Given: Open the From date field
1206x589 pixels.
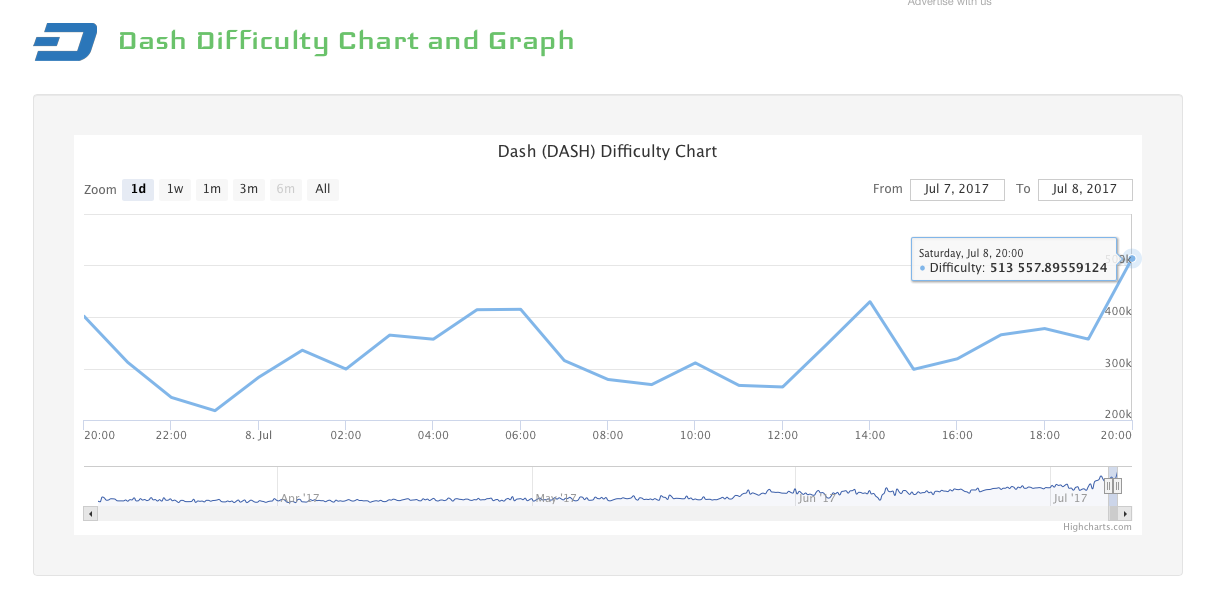Looking at the screenshot, I should click(x=957, y=189).
